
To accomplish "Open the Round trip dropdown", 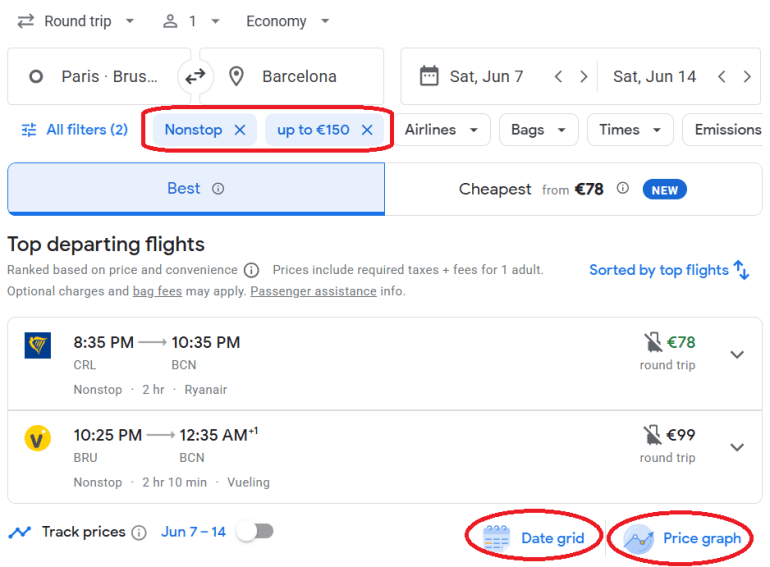I will coord(77,21).
